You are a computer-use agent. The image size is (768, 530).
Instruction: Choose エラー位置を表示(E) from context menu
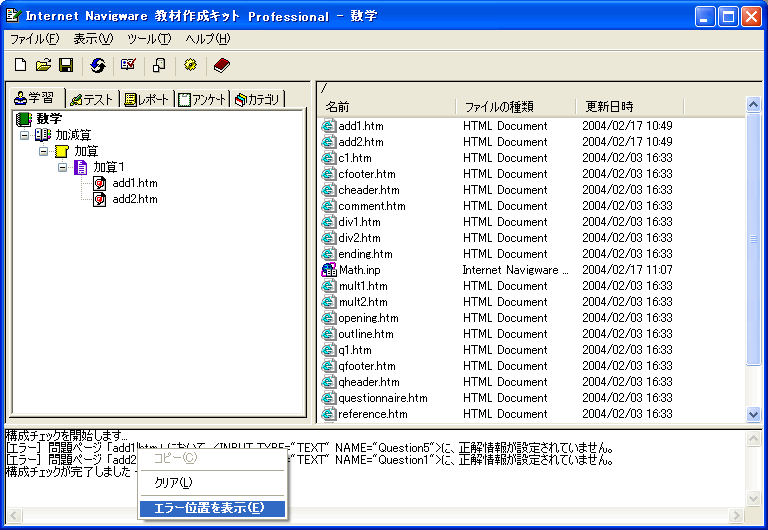click(x=212, y=508)
